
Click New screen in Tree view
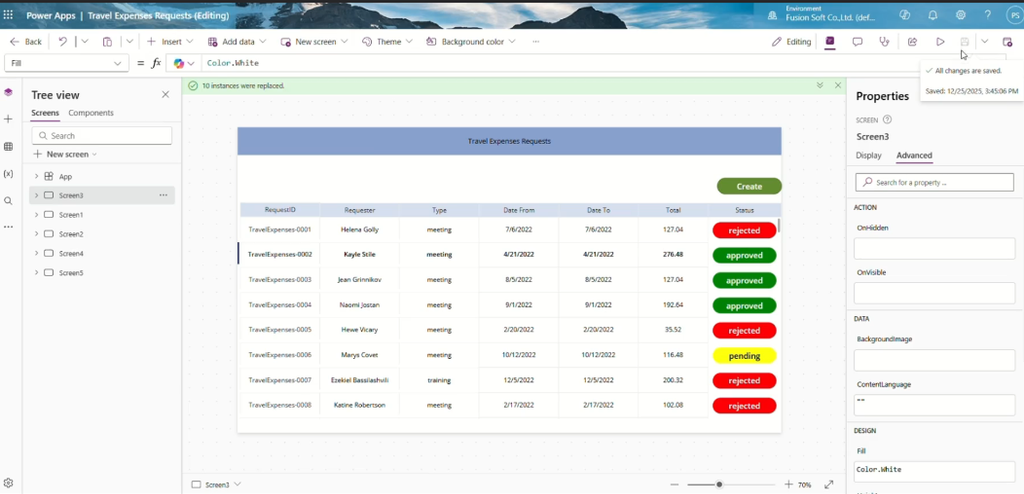pyautogui.click(x=65, y=154)
